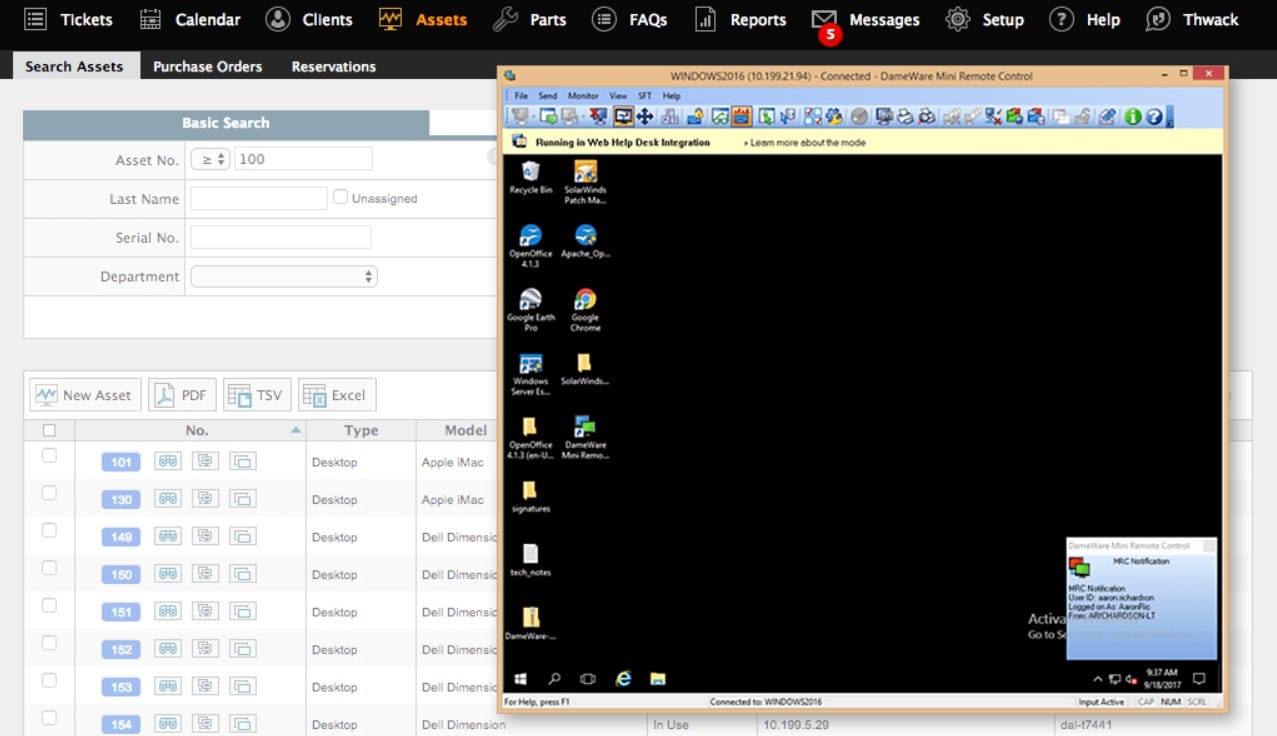Check the box for asset 153 row
Screen dimensions: 1277x736
49,680
